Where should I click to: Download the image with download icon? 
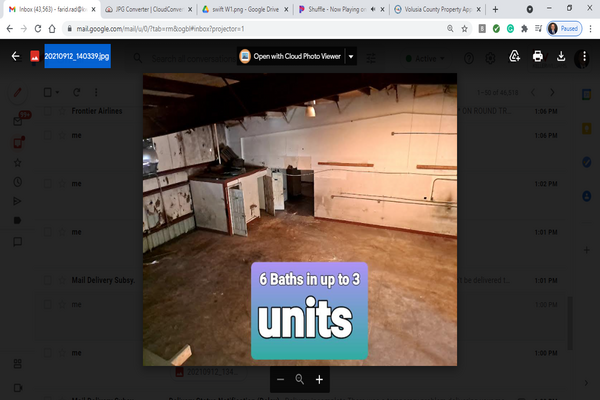pos(561,57)
